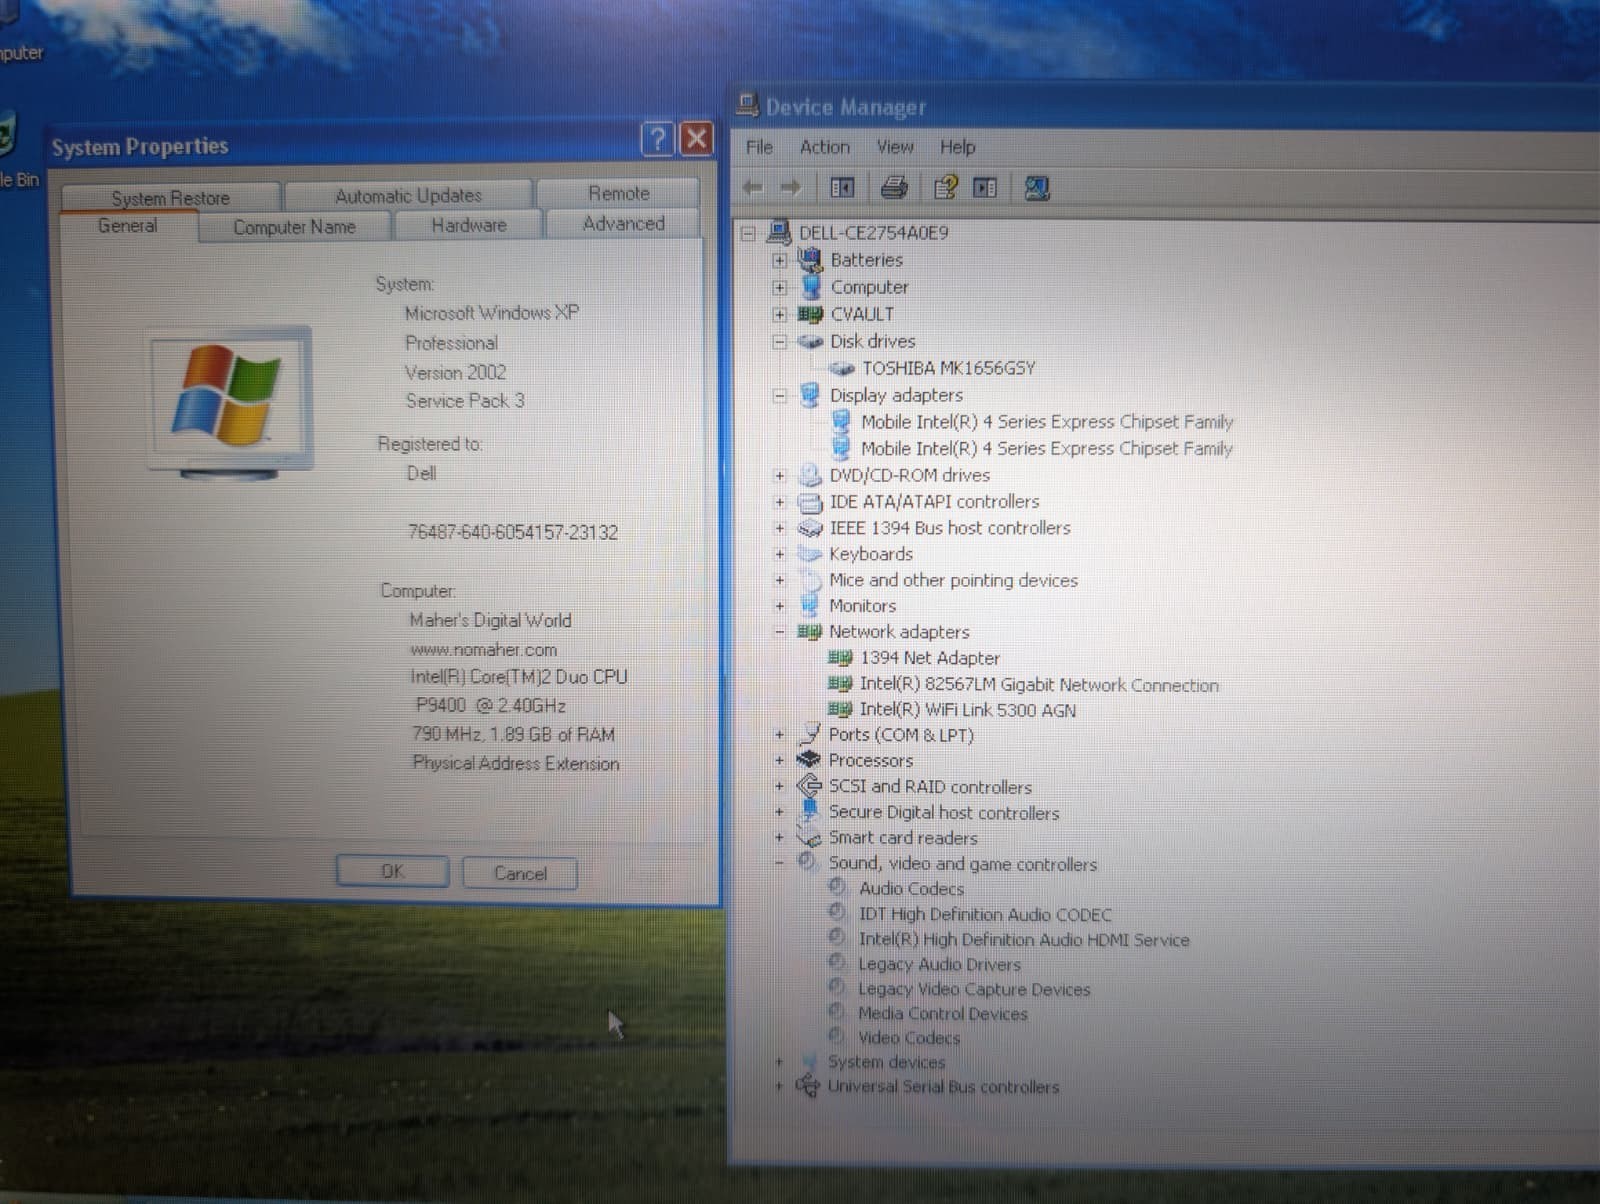The image size is (1600, 1204).
Task: Open the Help menu in Device Manager
Action: pyautogui.click(x=957, y=147)
